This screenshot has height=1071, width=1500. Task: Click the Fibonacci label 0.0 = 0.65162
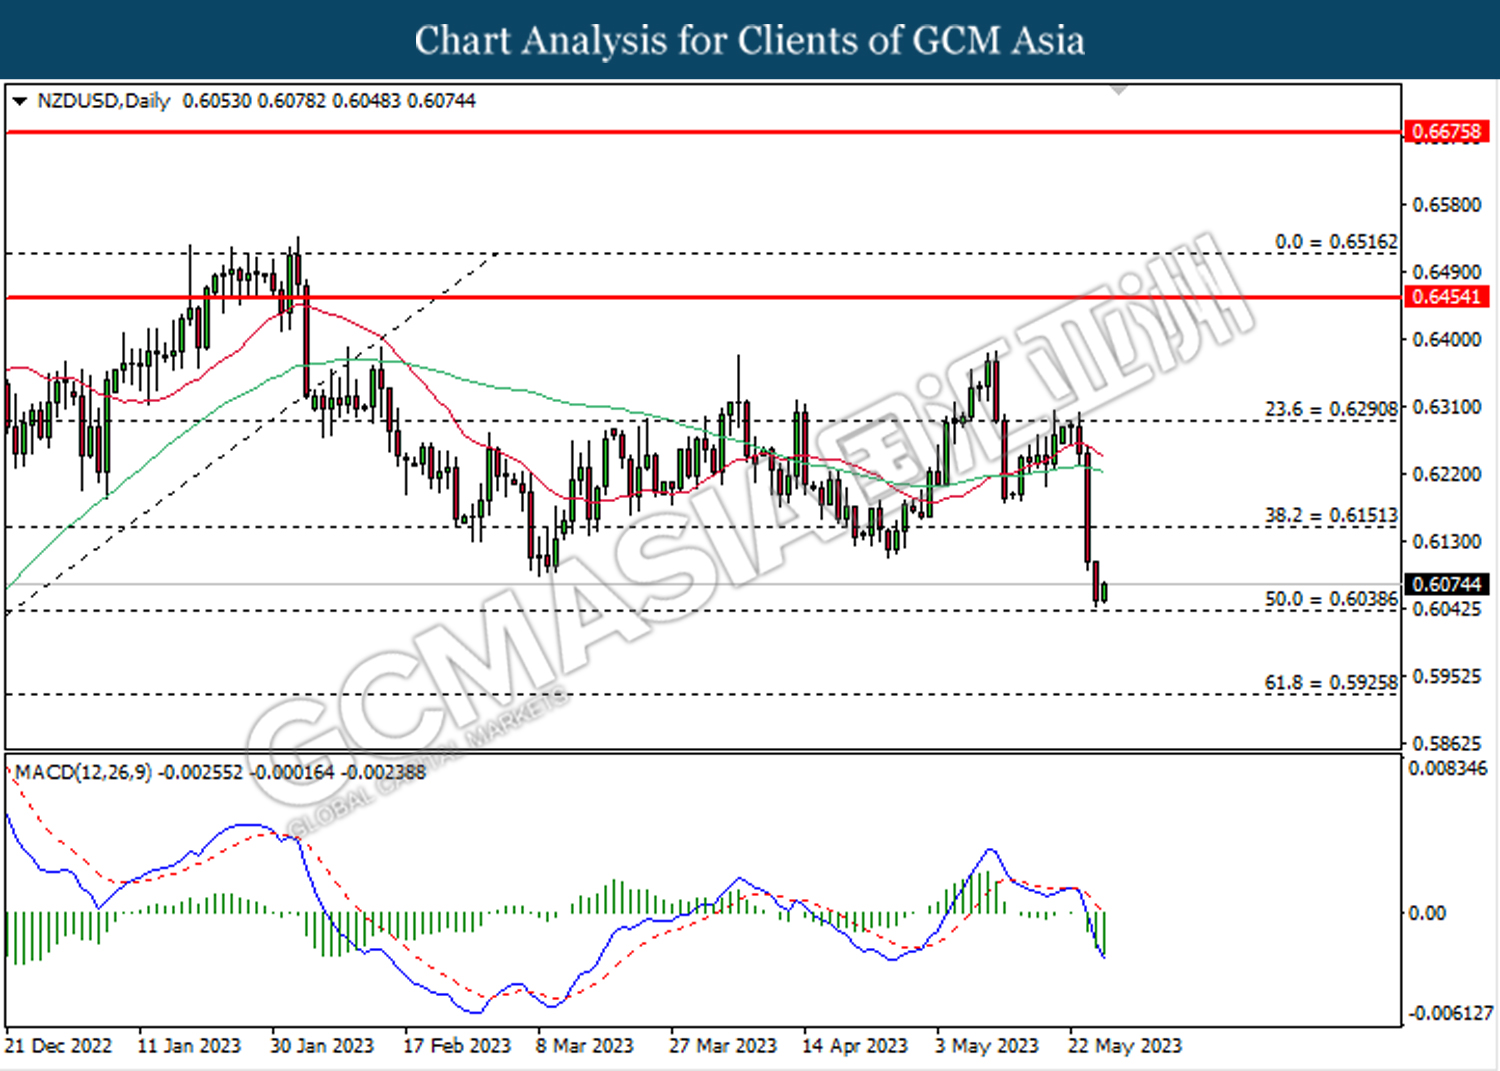[1336, 242]
